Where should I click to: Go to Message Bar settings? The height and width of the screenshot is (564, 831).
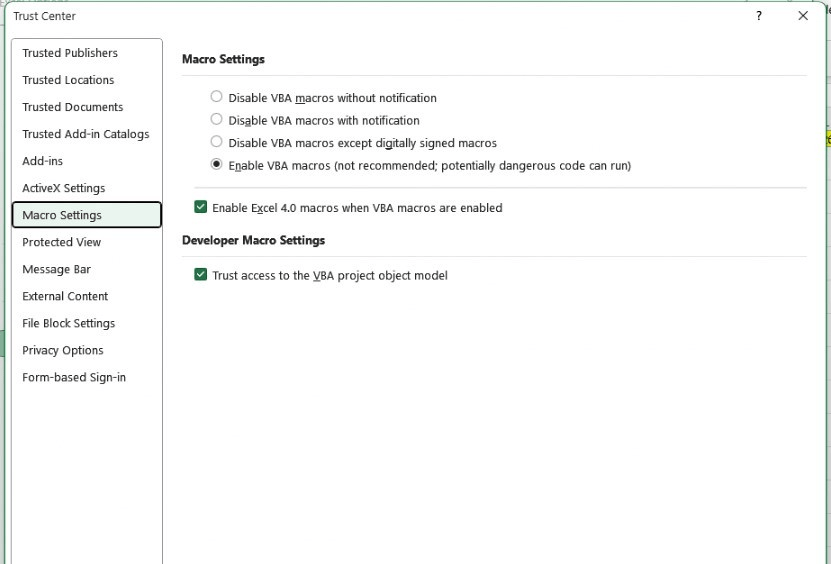point(87,269)
